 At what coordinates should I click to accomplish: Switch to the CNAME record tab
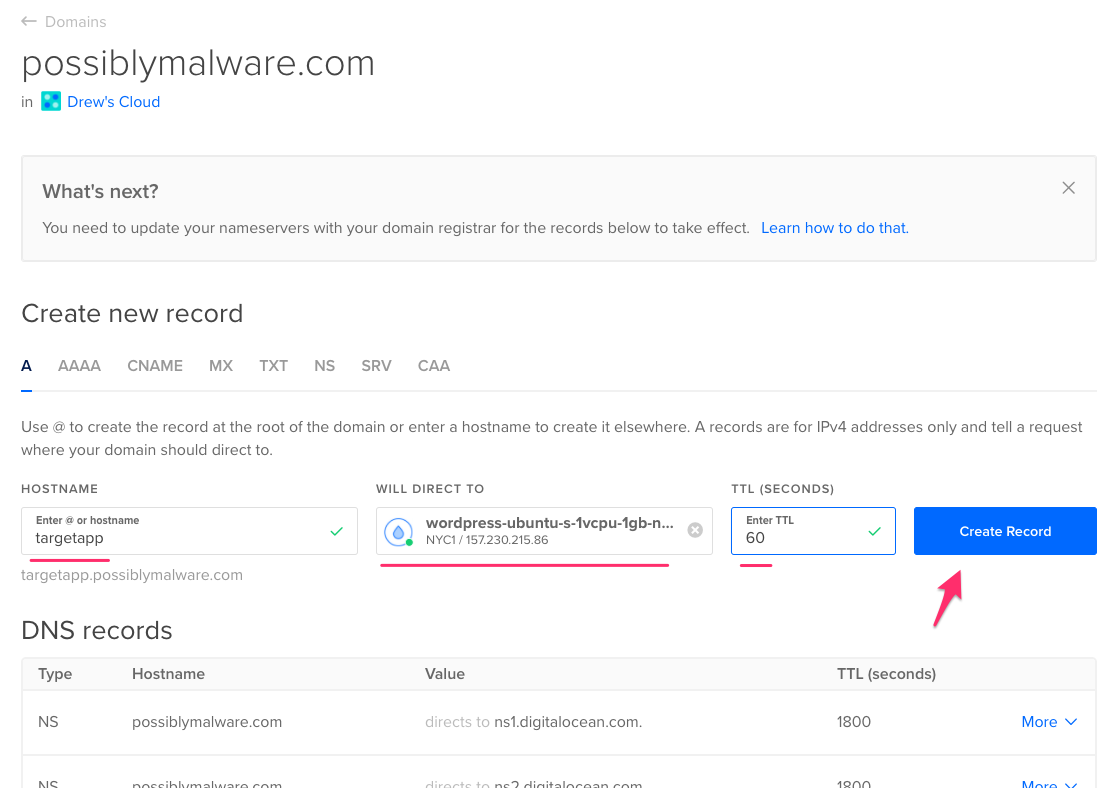155,366
